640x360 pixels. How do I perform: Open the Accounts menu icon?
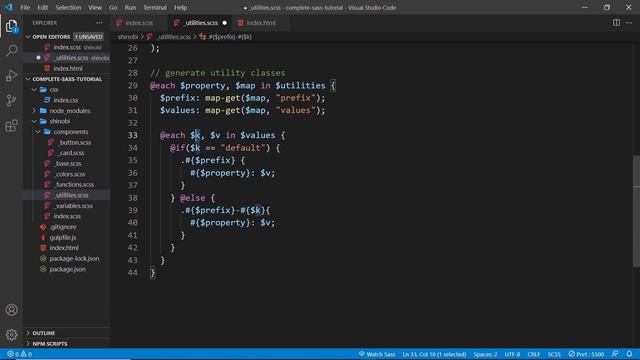[x=11, y=310]
